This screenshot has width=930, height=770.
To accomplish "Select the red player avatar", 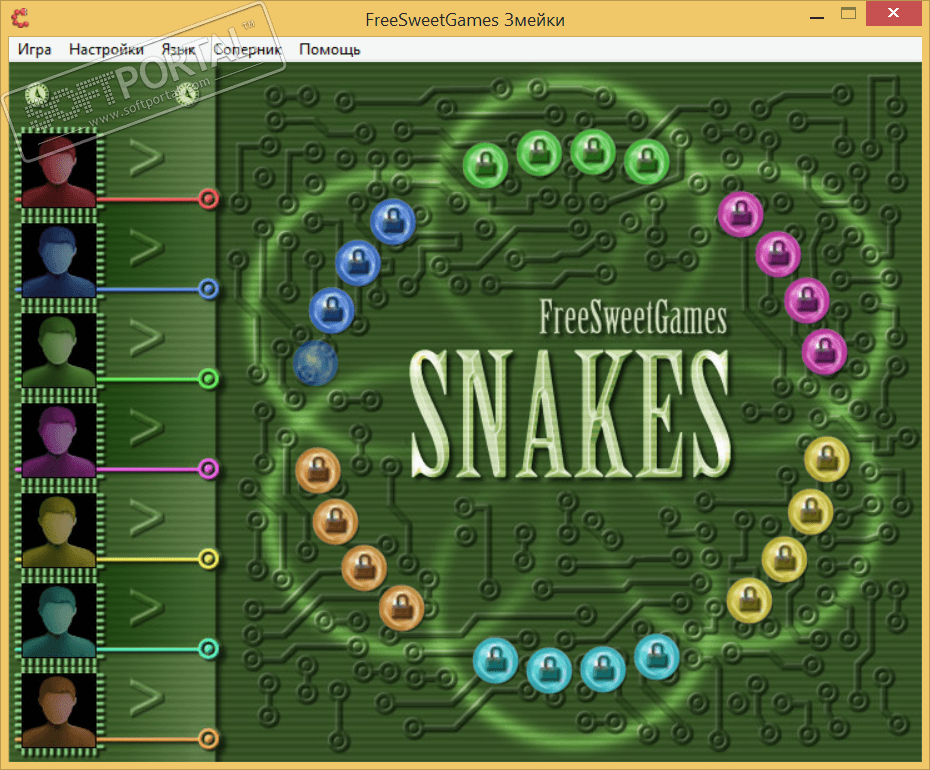I will 58,171.
